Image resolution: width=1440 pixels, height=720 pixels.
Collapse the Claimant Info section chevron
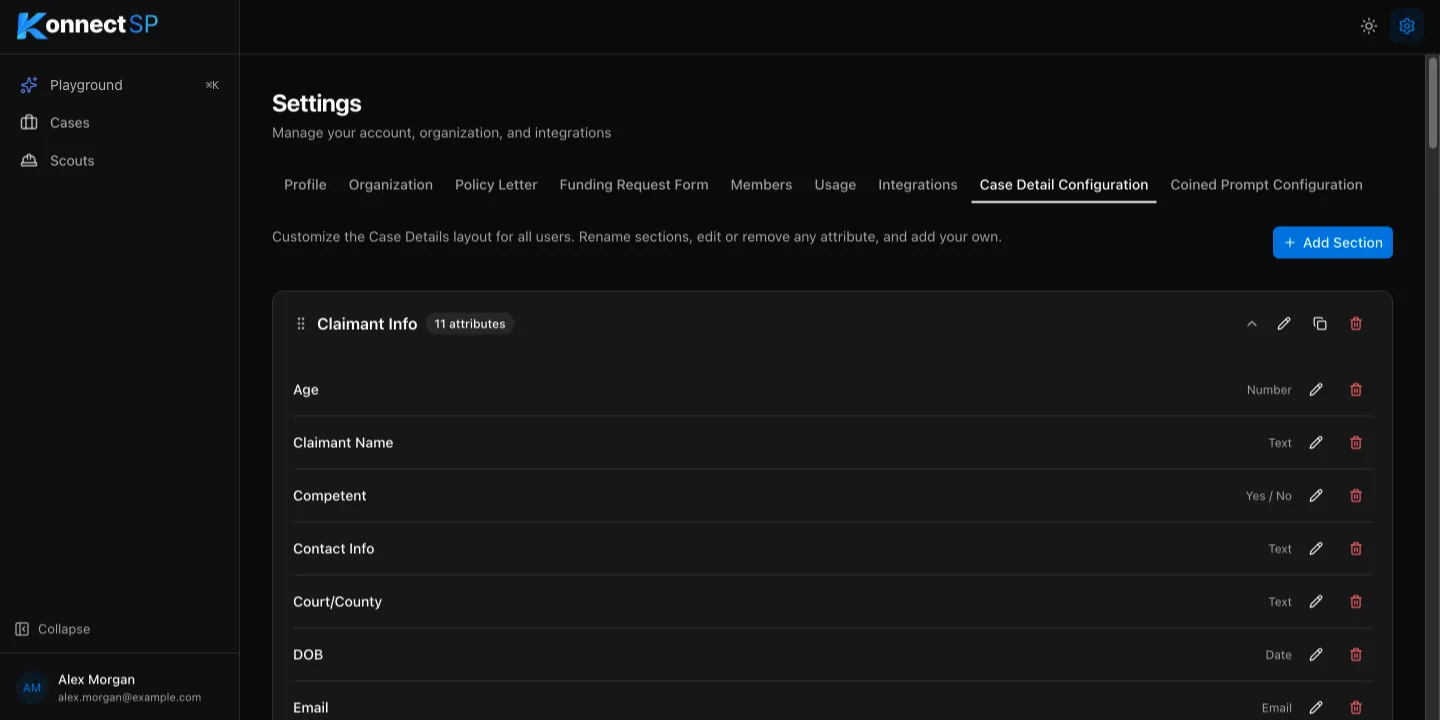pos(1251,324)
